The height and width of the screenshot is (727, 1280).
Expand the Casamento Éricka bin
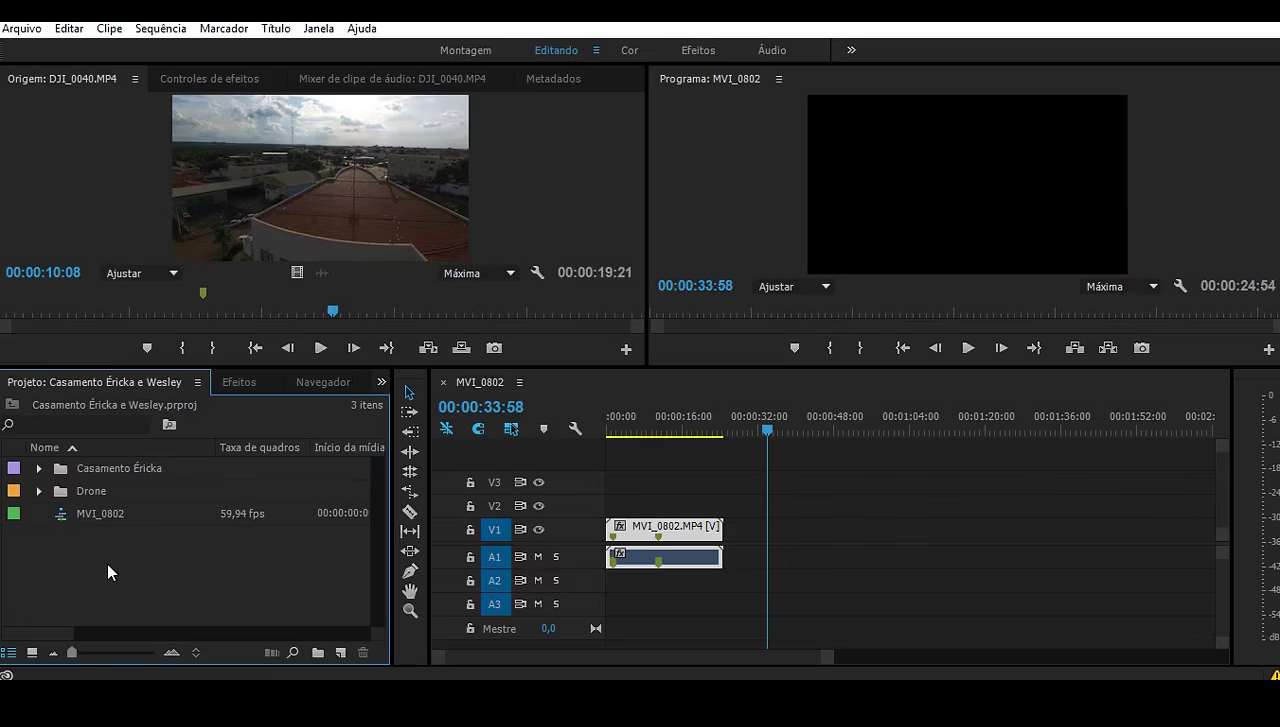tap(39, 468)
